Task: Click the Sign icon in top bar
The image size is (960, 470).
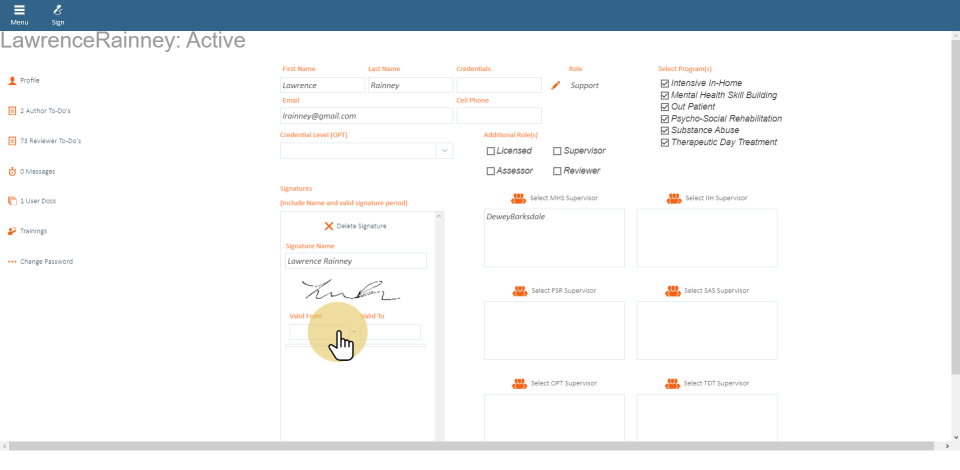Action: 58,10
